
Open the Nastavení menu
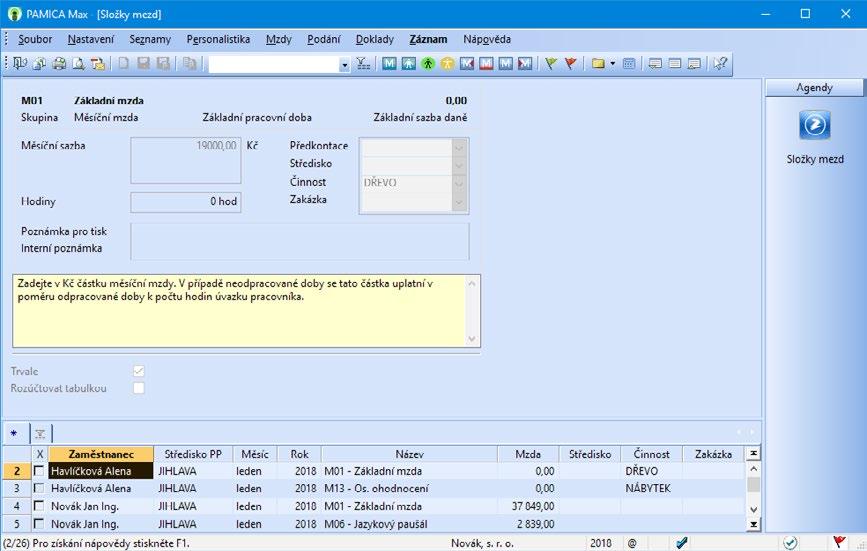(91, 39)
